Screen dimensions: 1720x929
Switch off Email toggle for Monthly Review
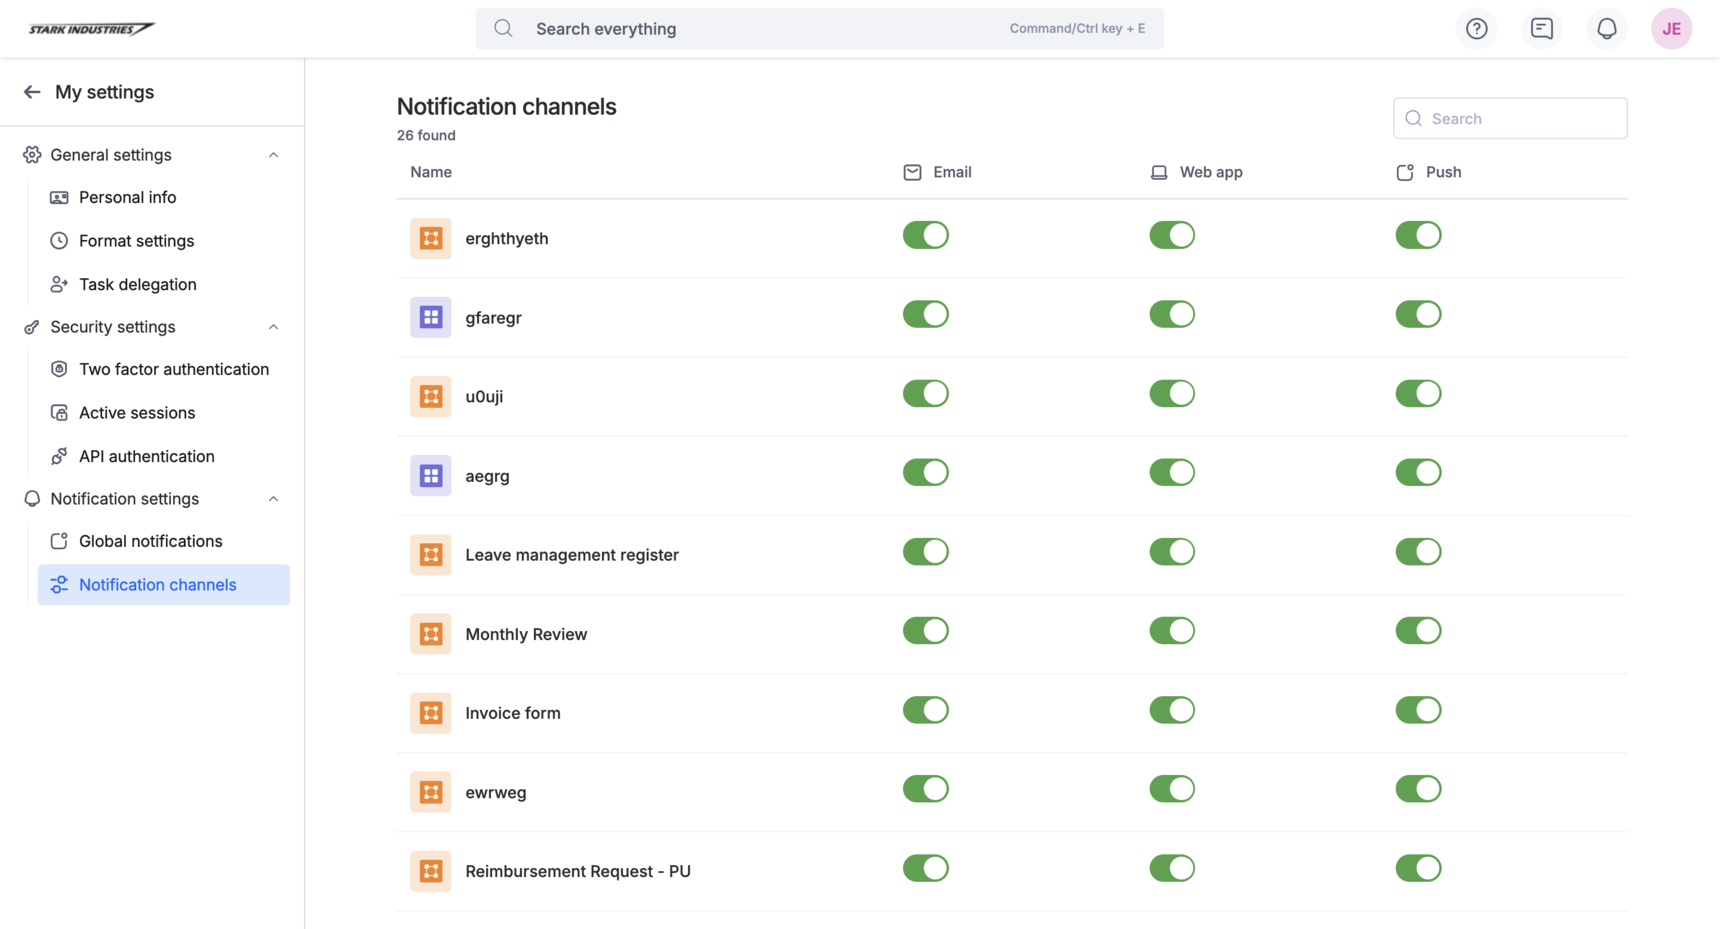[925, 631]
